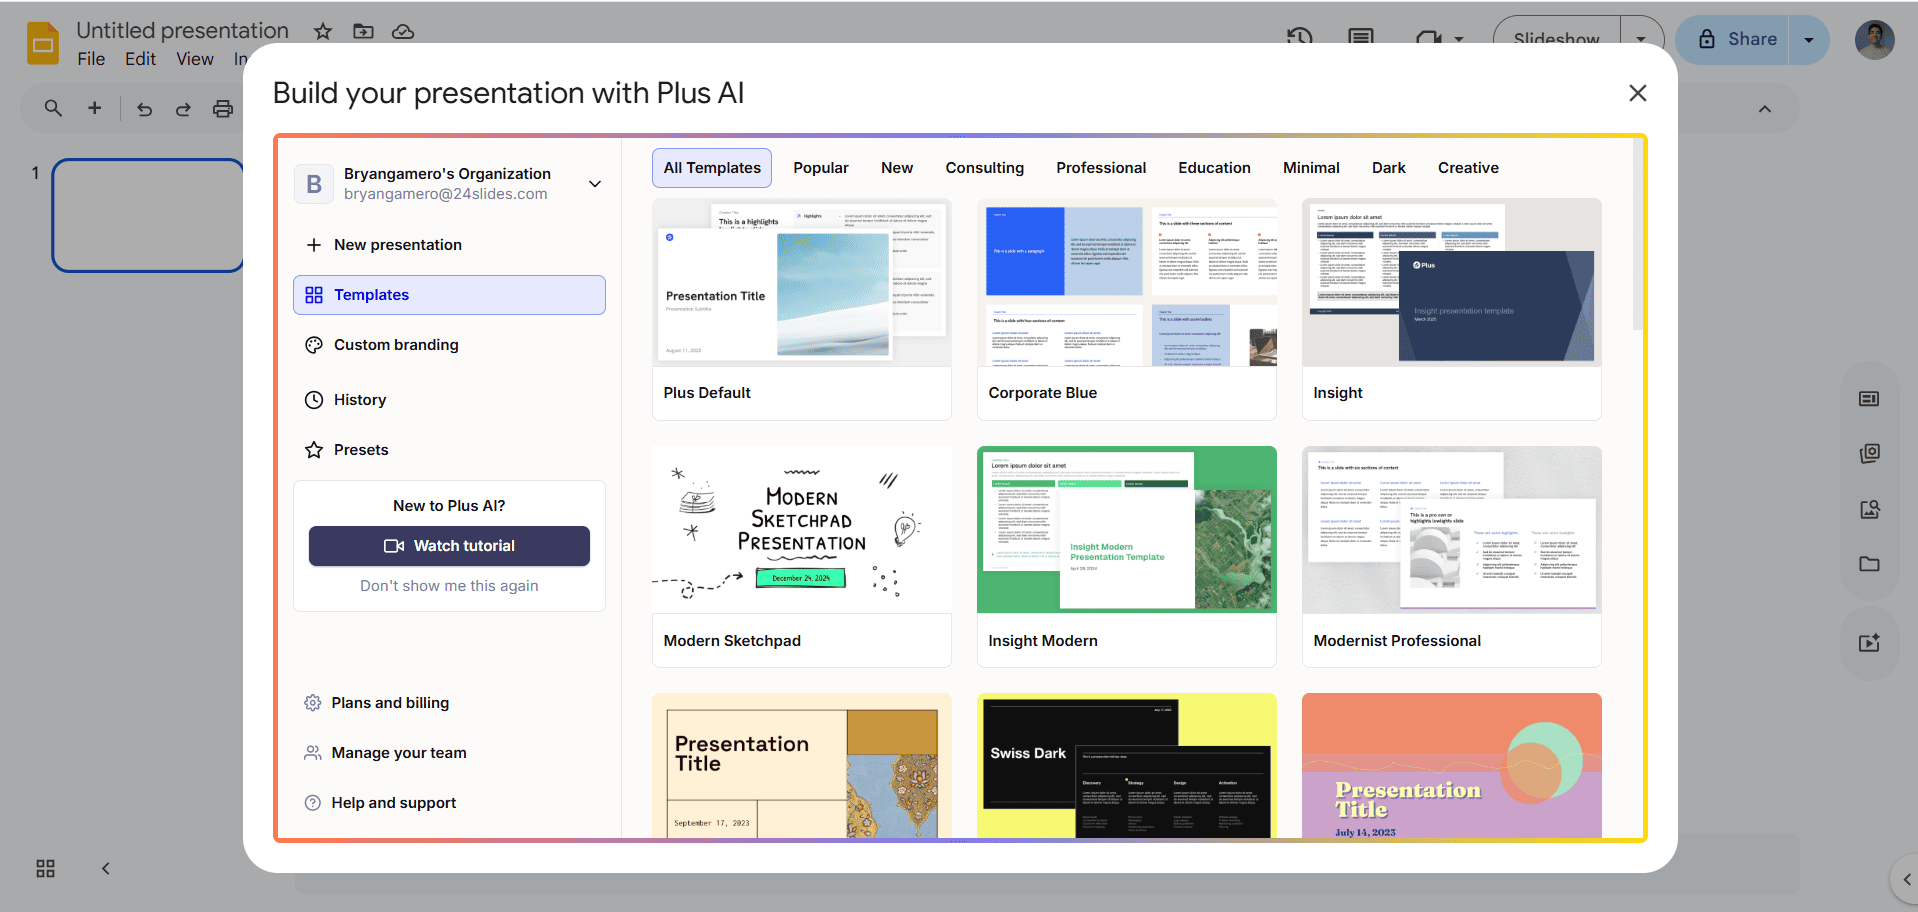Image resolution: width=1918 pixels, height=912 pixels.
Task: Check the cloud document status icon
Action: (403, 32)
